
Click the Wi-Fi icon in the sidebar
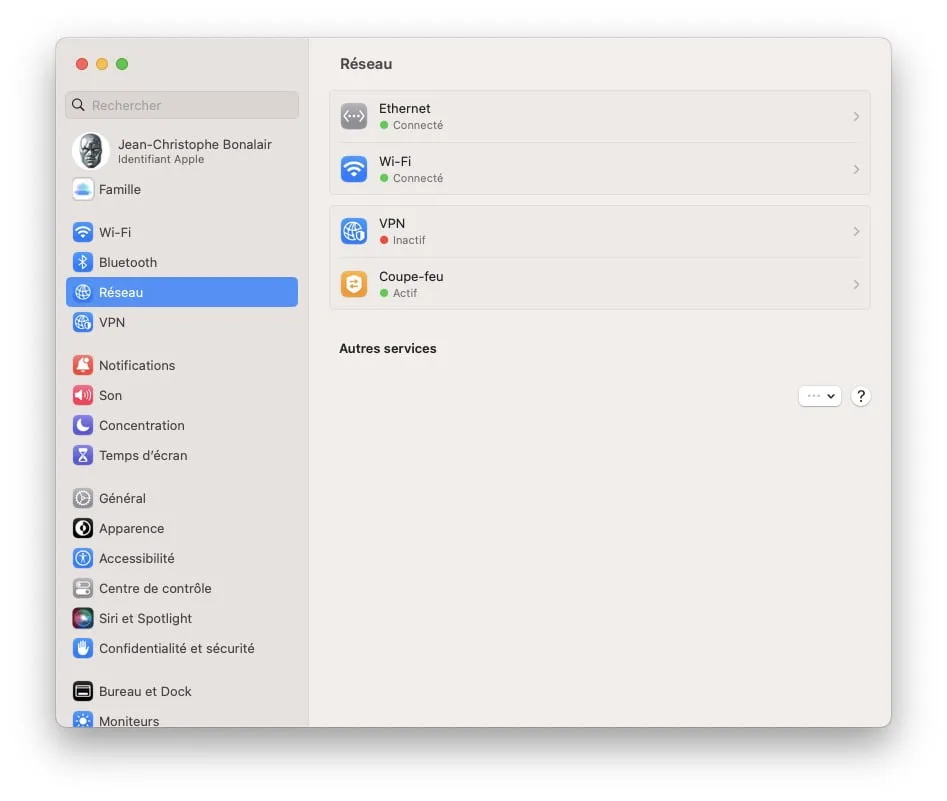[83, 232]
